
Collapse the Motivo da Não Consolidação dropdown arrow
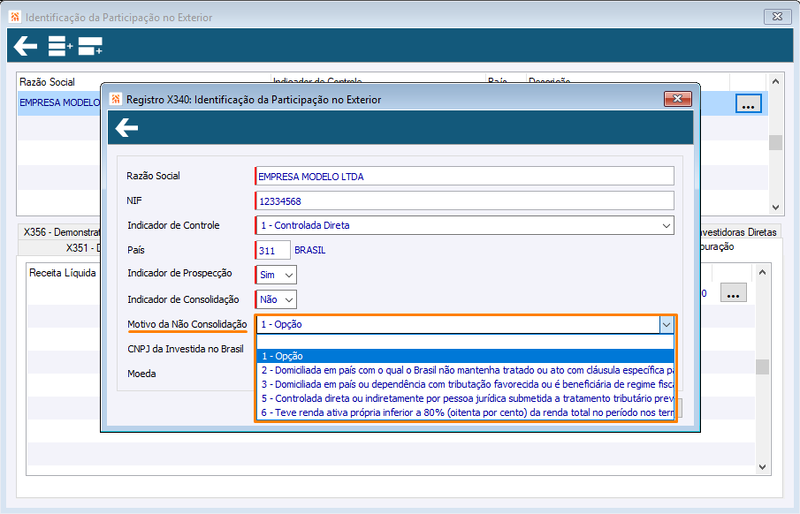pos(666,325)
